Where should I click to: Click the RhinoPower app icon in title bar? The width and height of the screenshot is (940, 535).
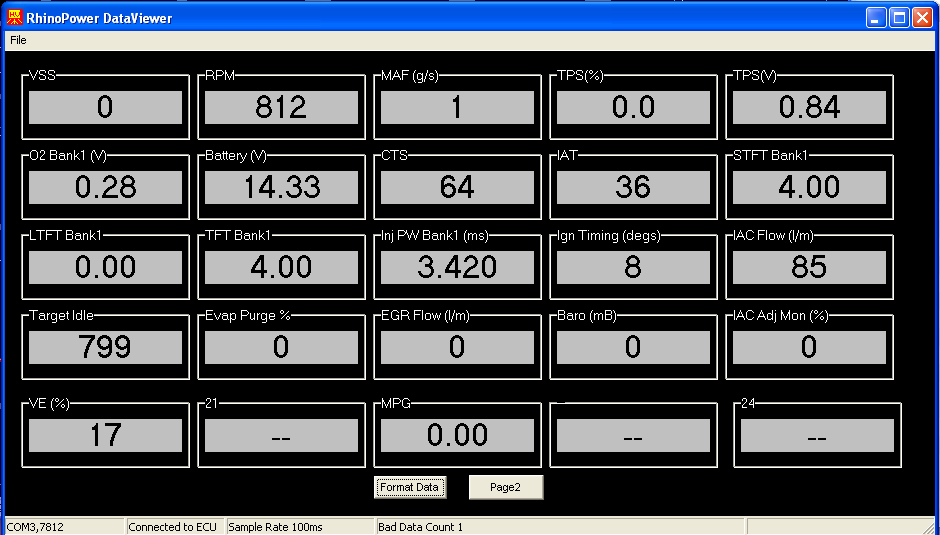15,17
